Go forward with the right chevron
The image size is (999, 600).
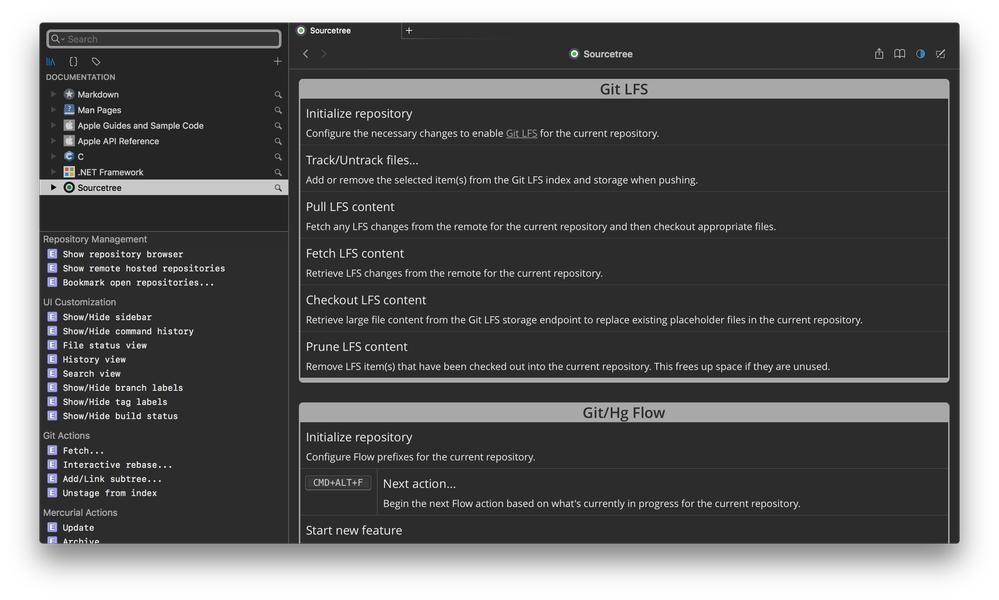[x=324, y=54]
